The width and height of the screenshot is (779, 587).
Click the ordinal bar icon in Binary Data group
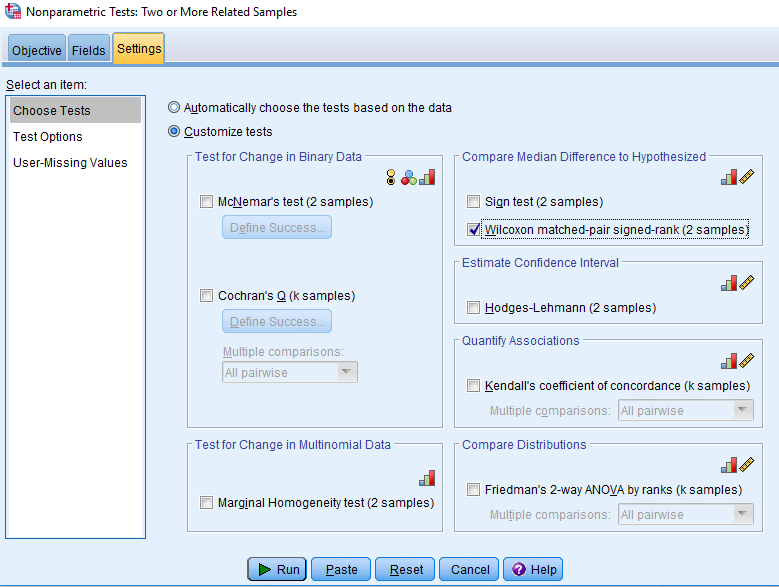click(427, 177)
